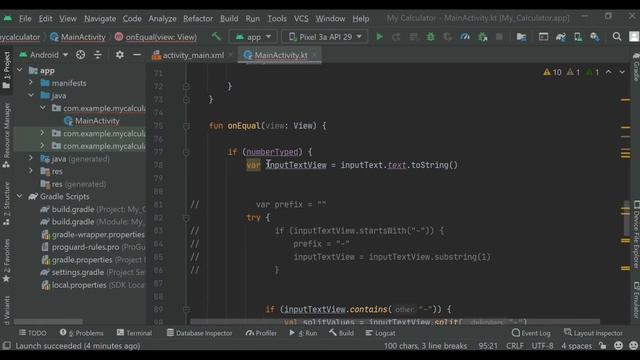The width and height of the screenshot is (640, 360).
Task: Attach debugger to Android process icon
Action: click(482, 37)
